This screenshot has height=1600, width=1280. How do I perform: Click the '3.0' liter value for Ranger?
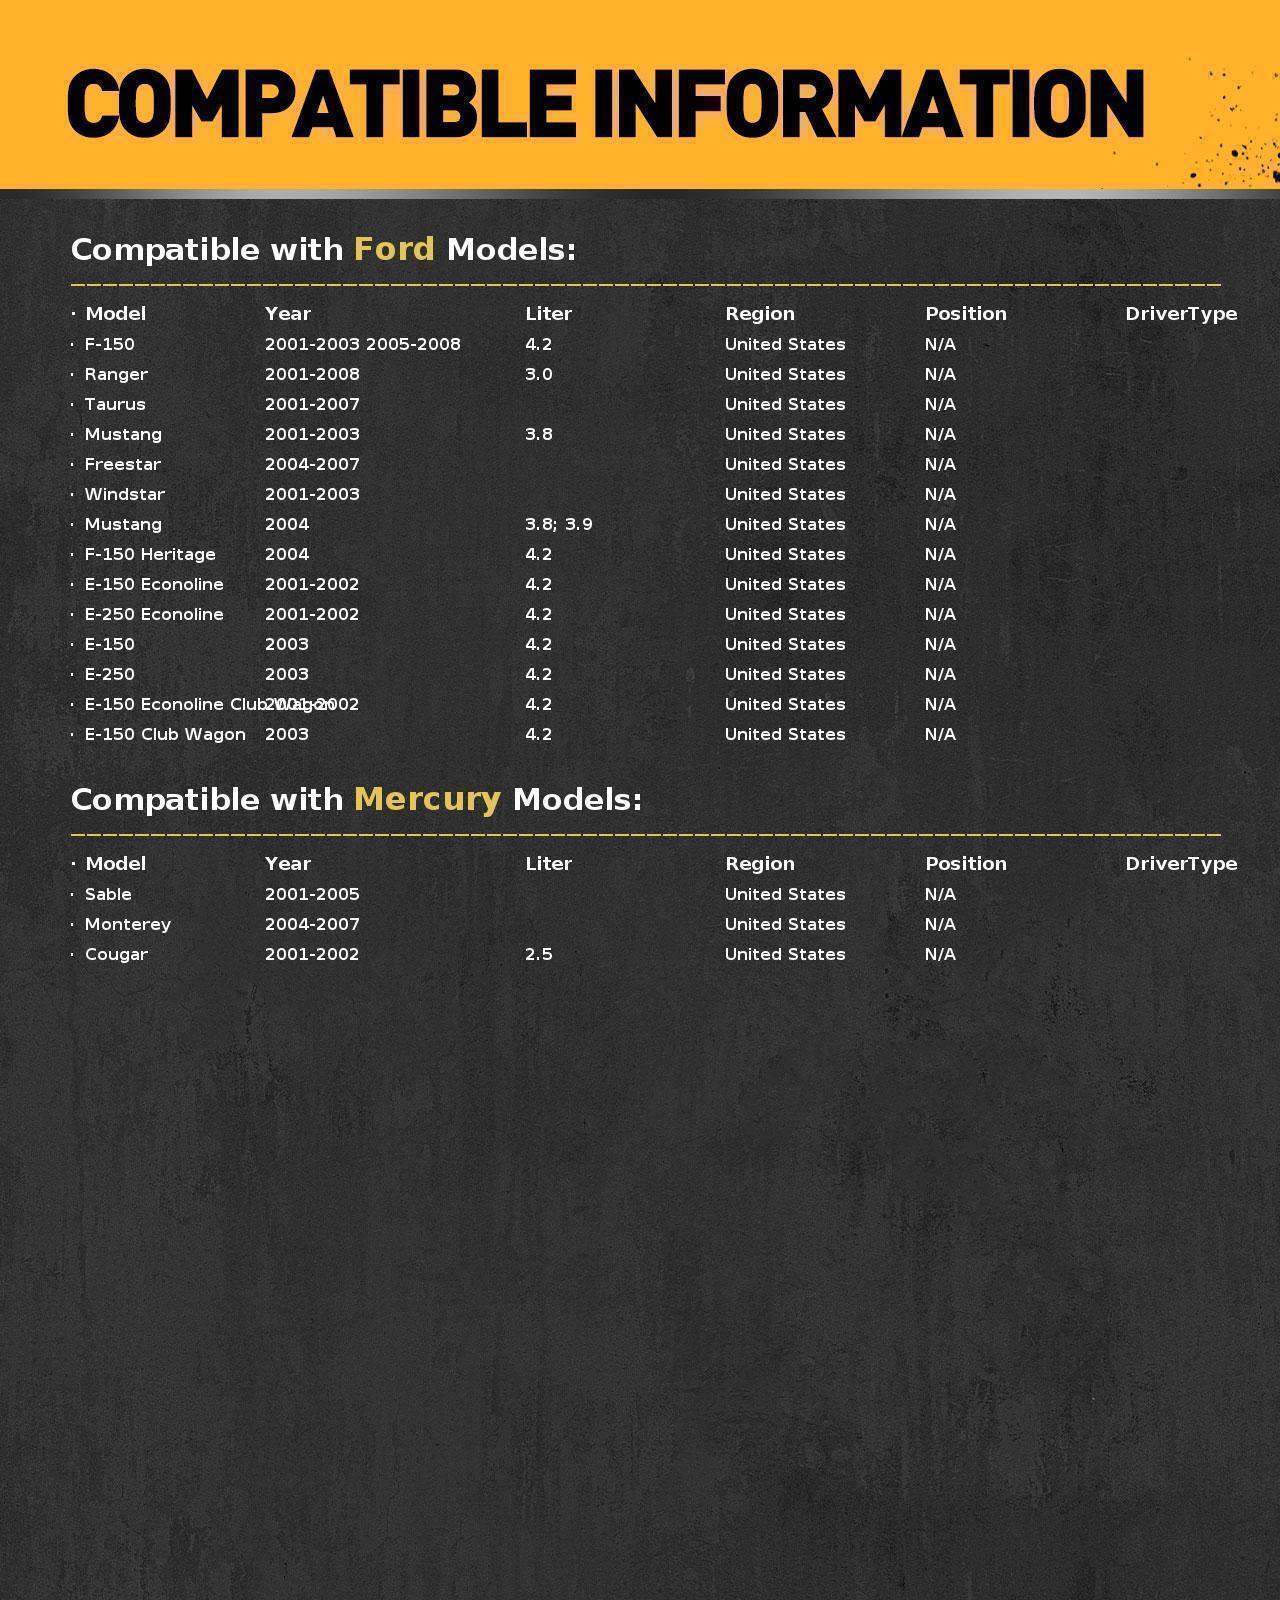coord(539,374)
